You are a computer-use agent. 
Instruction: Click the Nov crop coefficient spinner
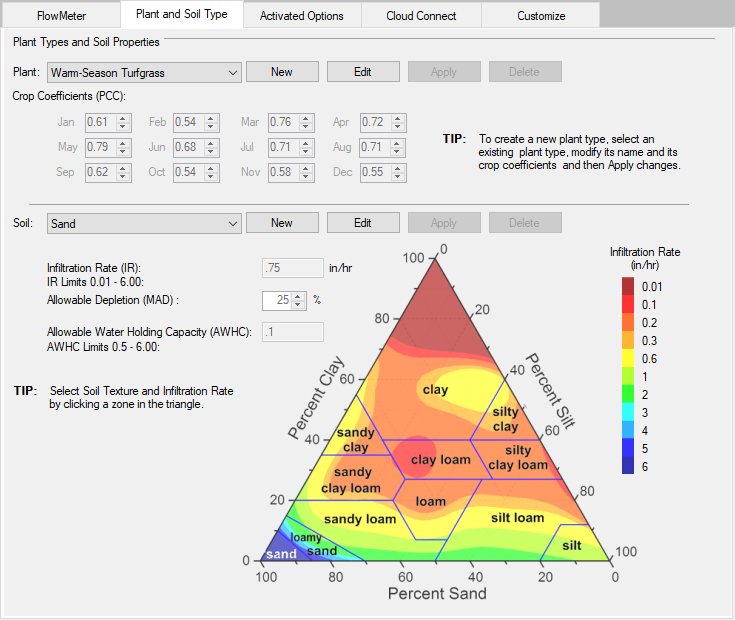point(306,172)
